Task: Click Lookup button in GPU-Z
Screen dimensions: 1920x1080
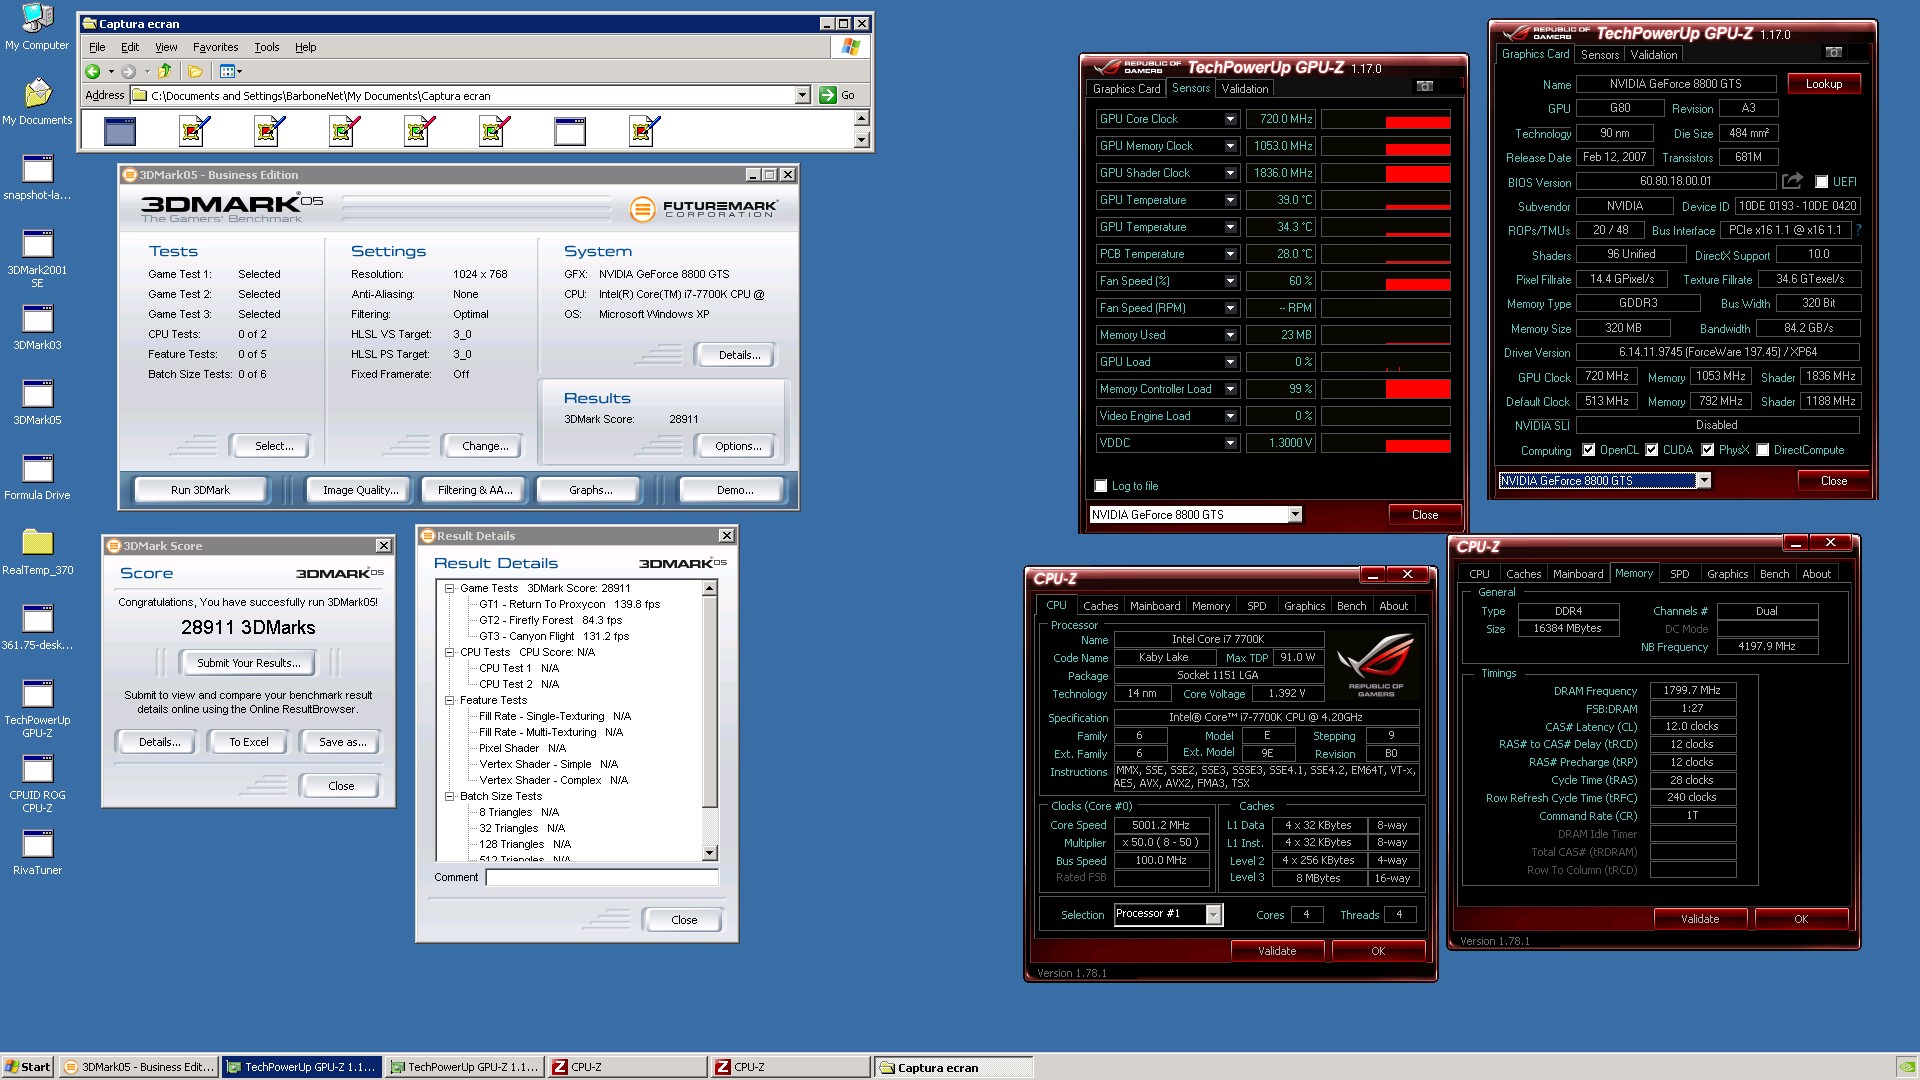Action: coord(1823,84)
